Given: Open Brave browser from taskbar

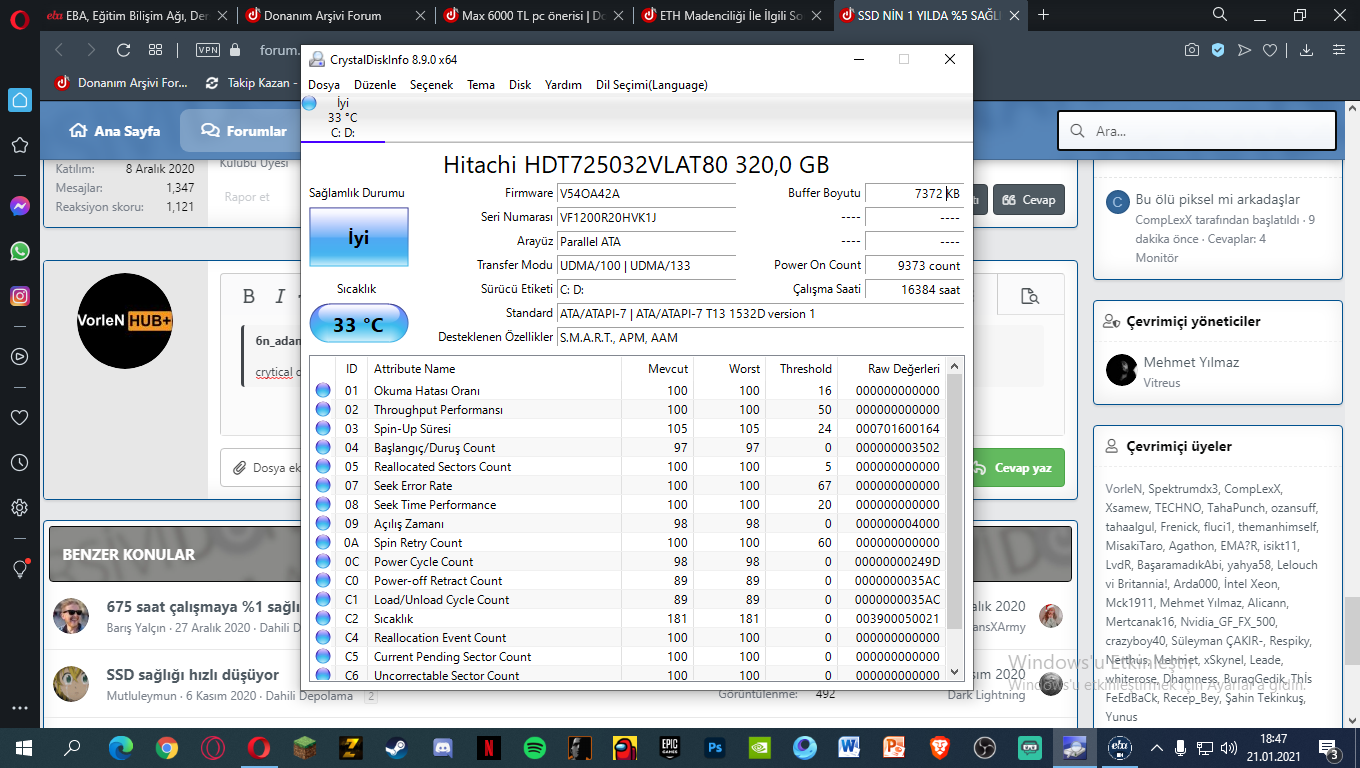Looking at the screenshot, I should pos(939,747).
